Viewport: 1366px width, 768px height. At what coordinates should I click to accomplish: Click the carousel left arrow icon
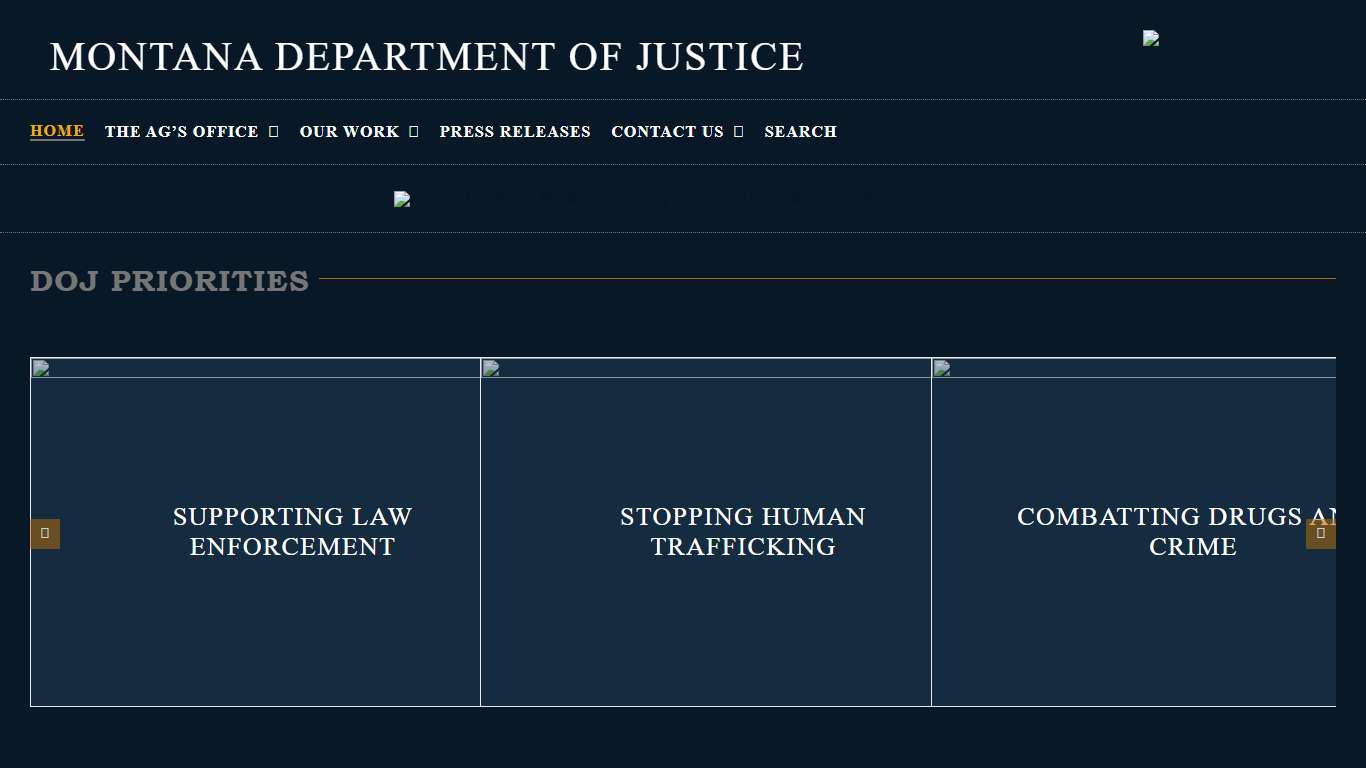[x=45, y=533]
